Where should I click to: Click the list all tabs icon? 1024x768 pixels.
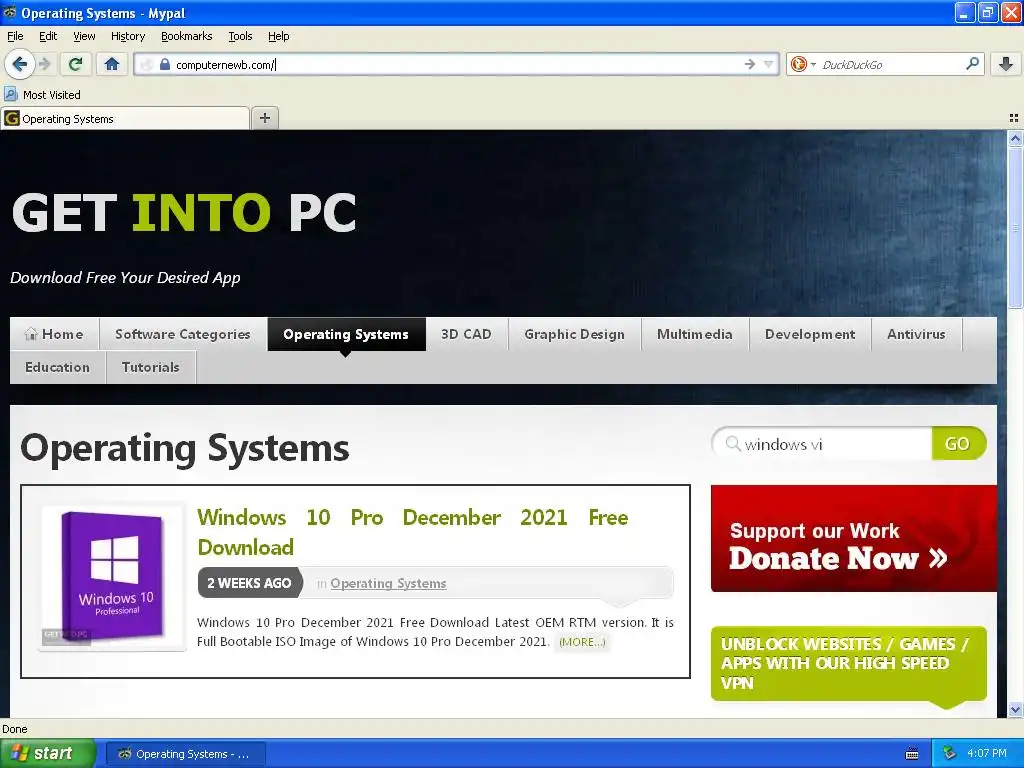(1014, 118)
